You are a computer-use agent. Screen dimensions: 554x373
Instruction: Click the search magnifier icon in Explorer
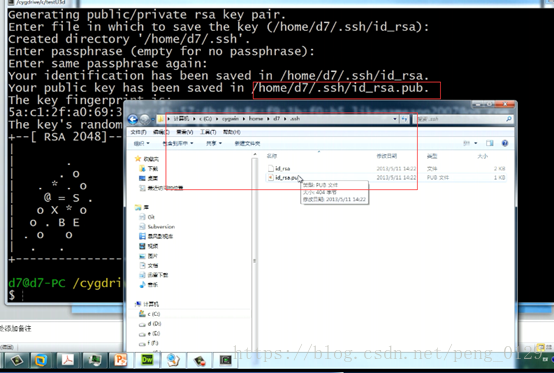(x=509, y=119)
